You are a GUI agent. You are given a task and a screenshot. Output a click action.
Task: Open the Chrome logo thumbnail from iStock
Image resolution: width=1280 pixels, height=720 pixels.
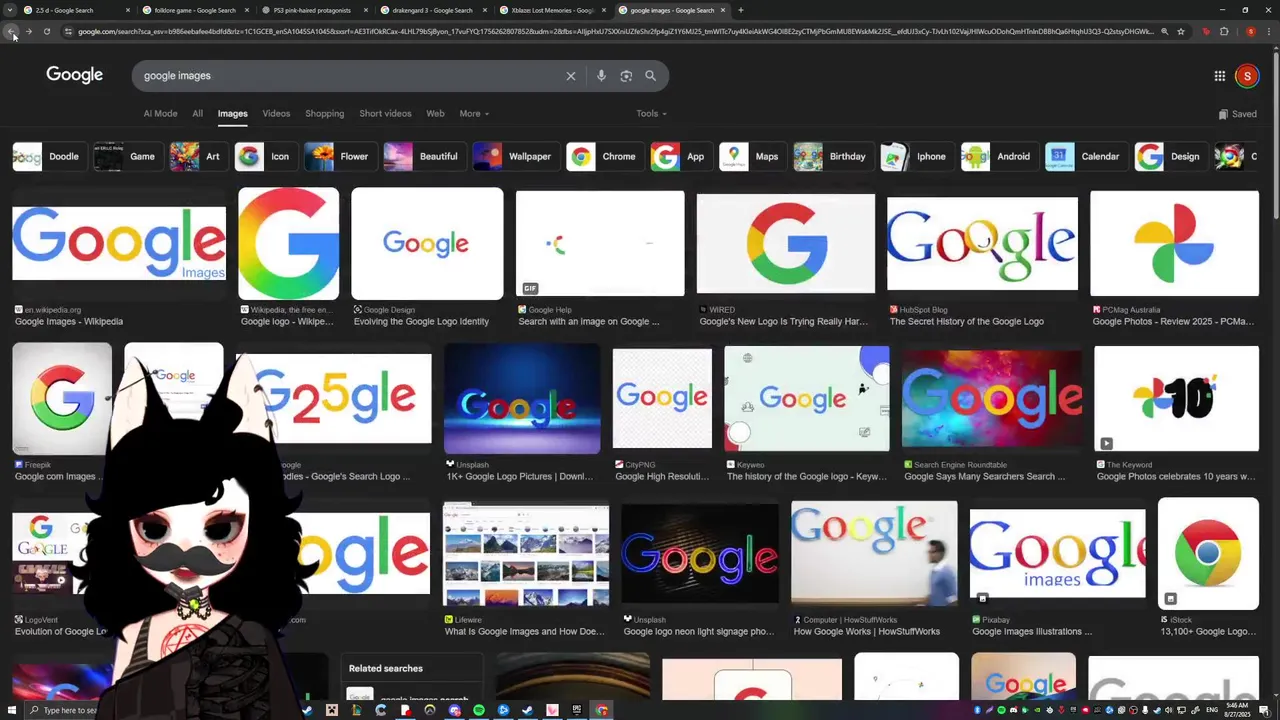click(x=1208, y=553)
